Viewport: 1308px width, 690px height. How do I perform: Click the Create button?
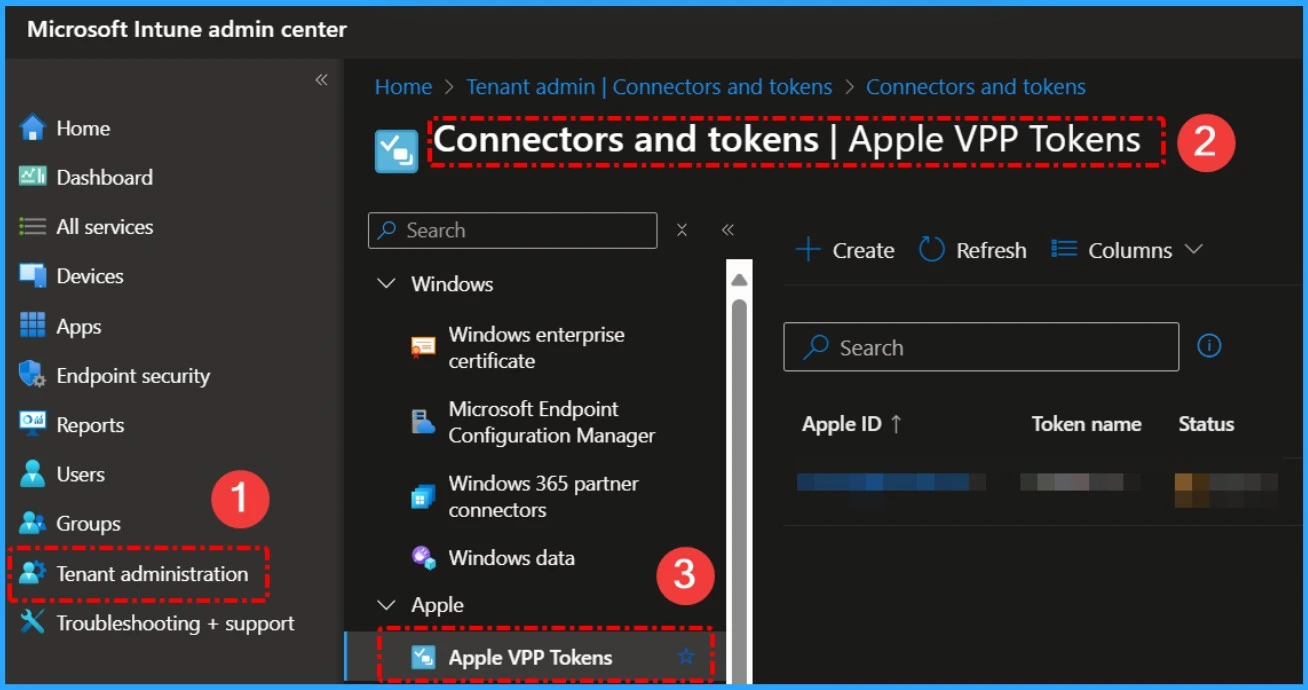tap(845, 250)
